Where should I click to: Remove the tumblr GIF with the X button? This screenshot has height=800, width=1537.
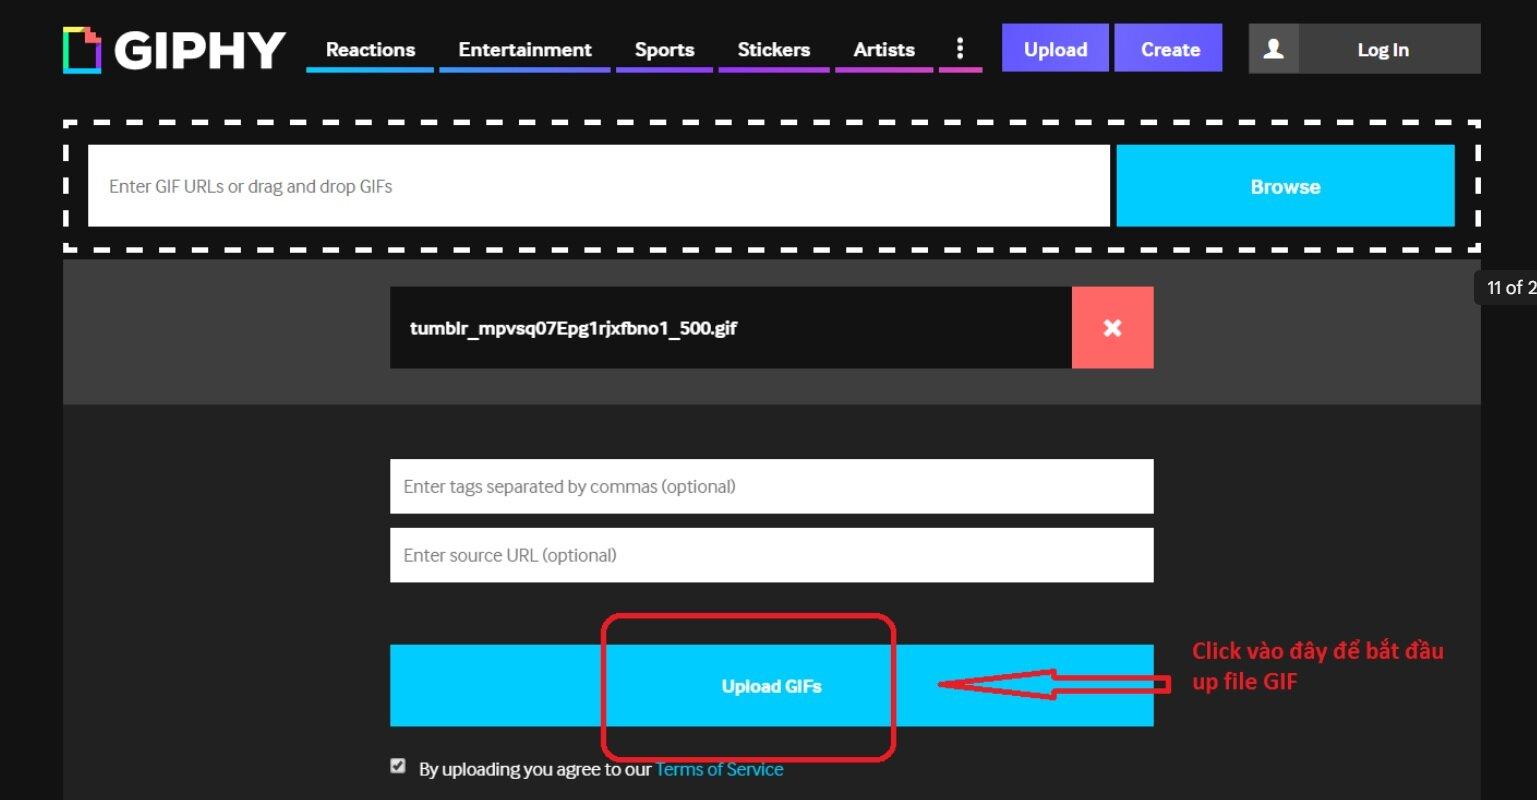click(1112, 328)
